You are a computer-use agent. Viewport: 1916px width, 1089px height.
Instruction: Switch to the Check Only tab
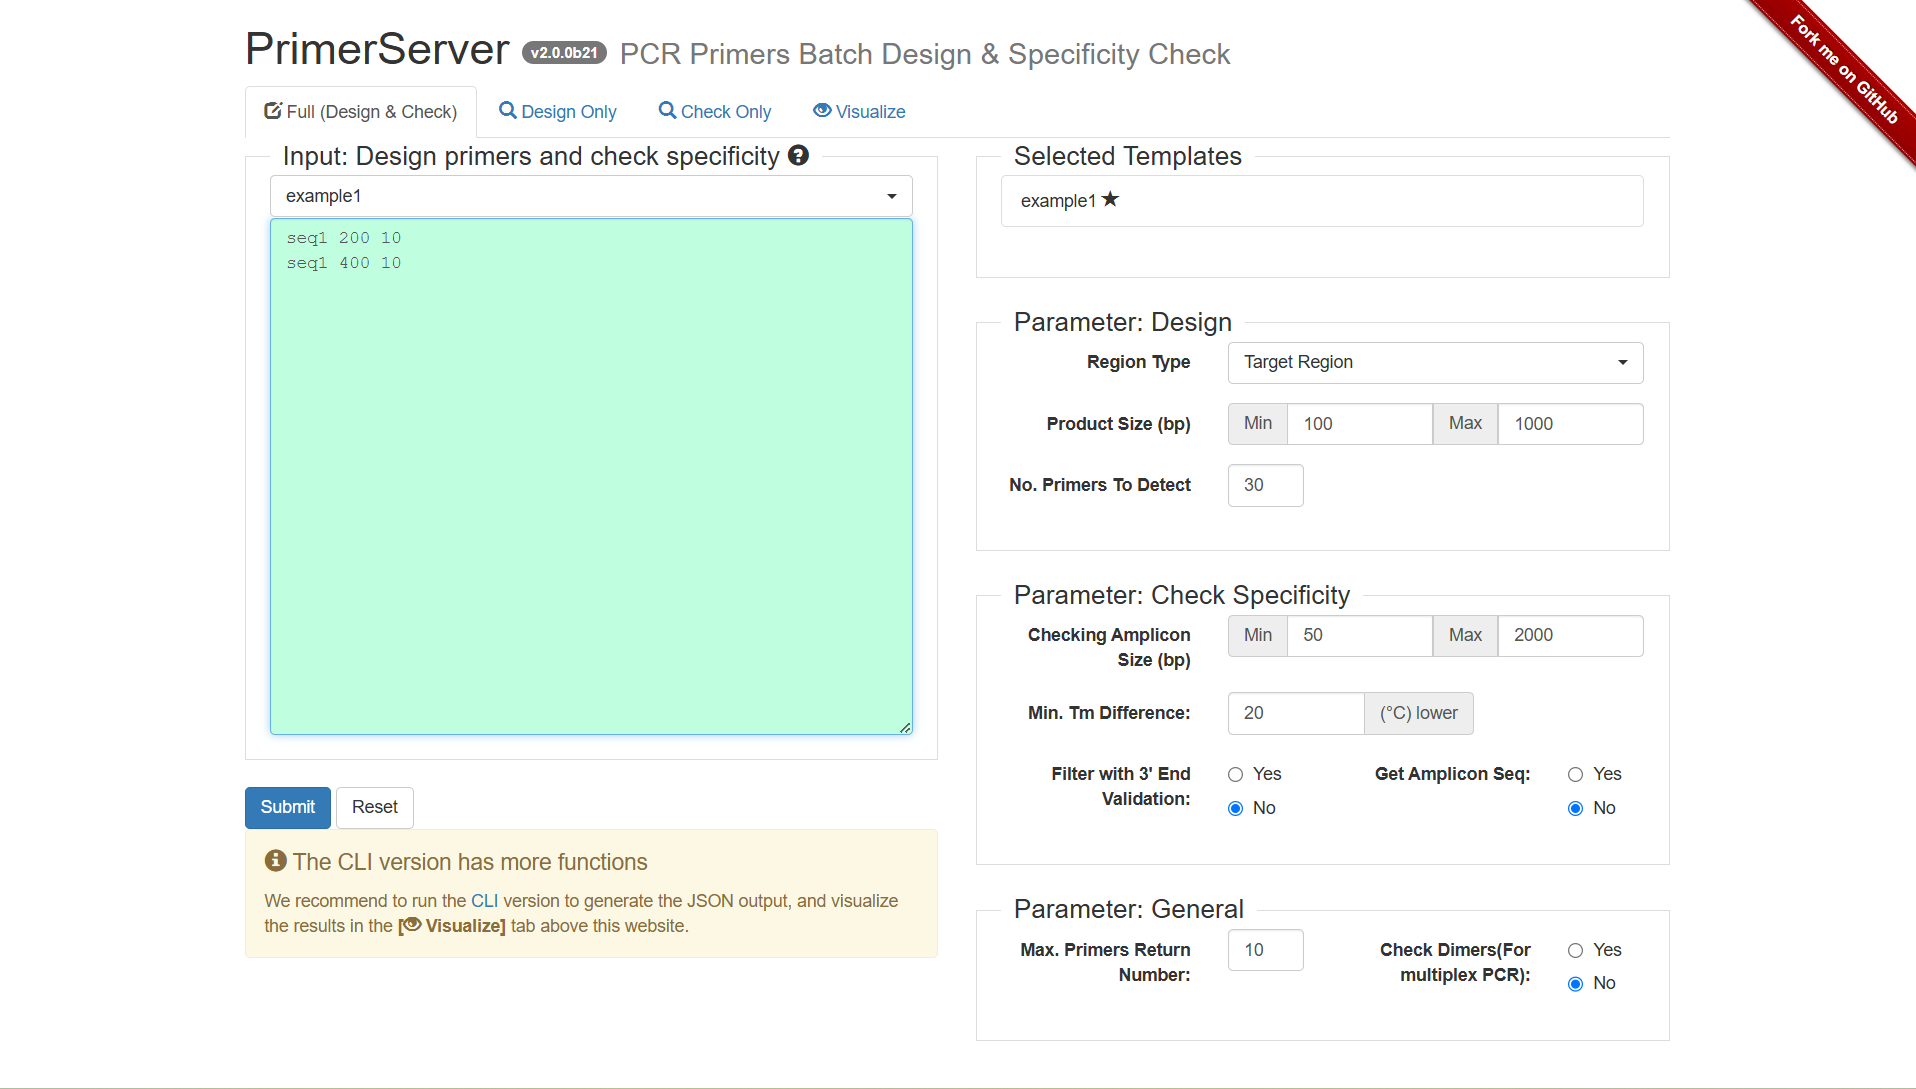[715, 111]
